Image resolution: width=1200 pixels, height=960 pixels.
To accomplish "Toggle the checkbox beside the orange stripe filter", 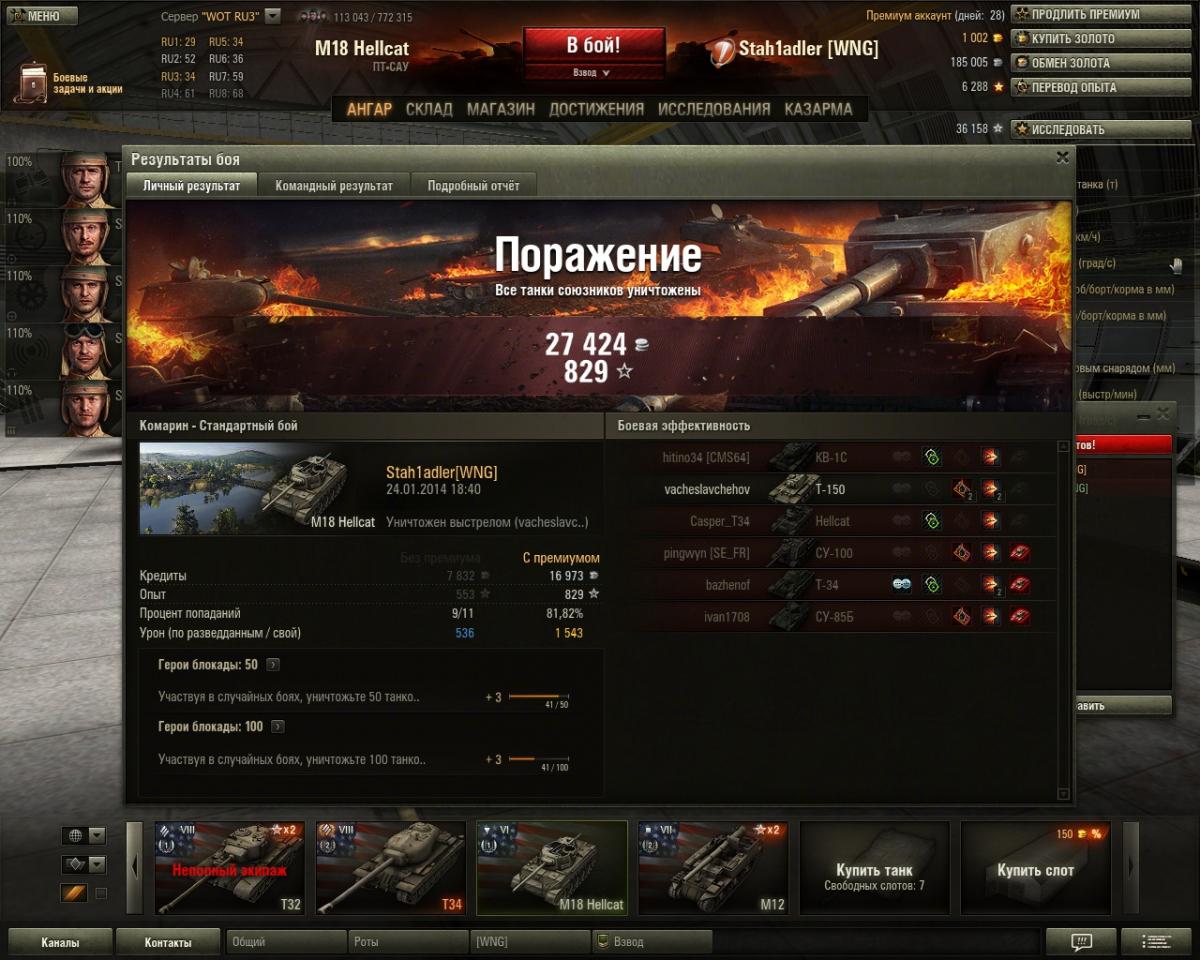I will coord(100,893).
